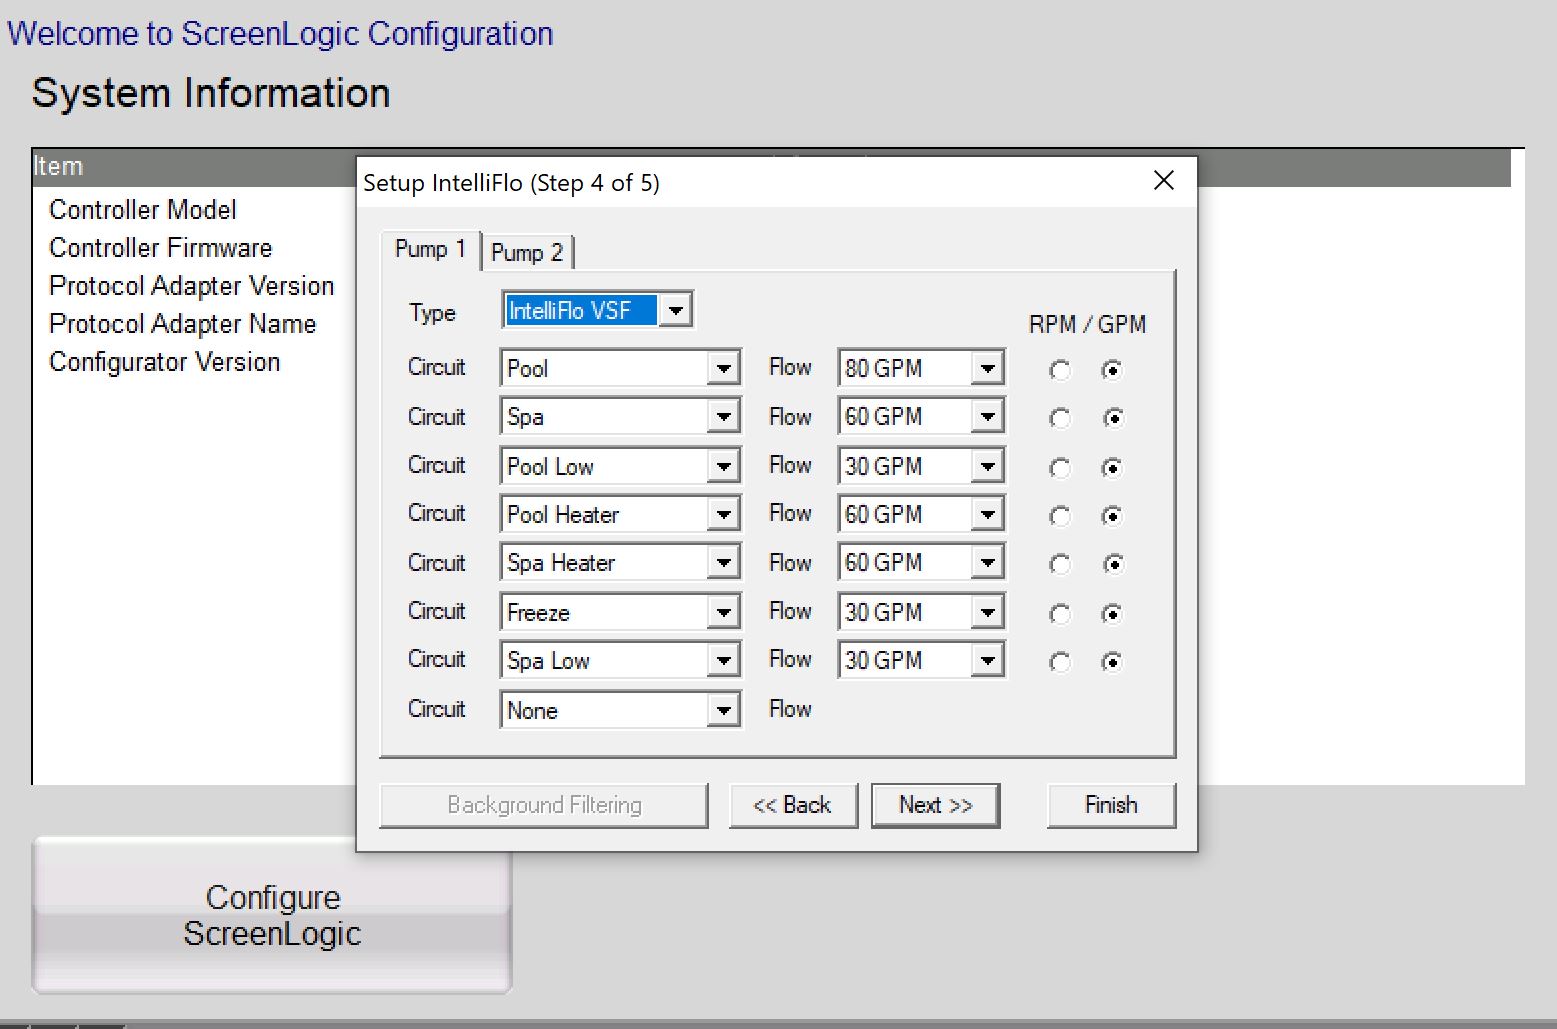Select the GPM radio for the Spa Low circuit

point(1111,661)
